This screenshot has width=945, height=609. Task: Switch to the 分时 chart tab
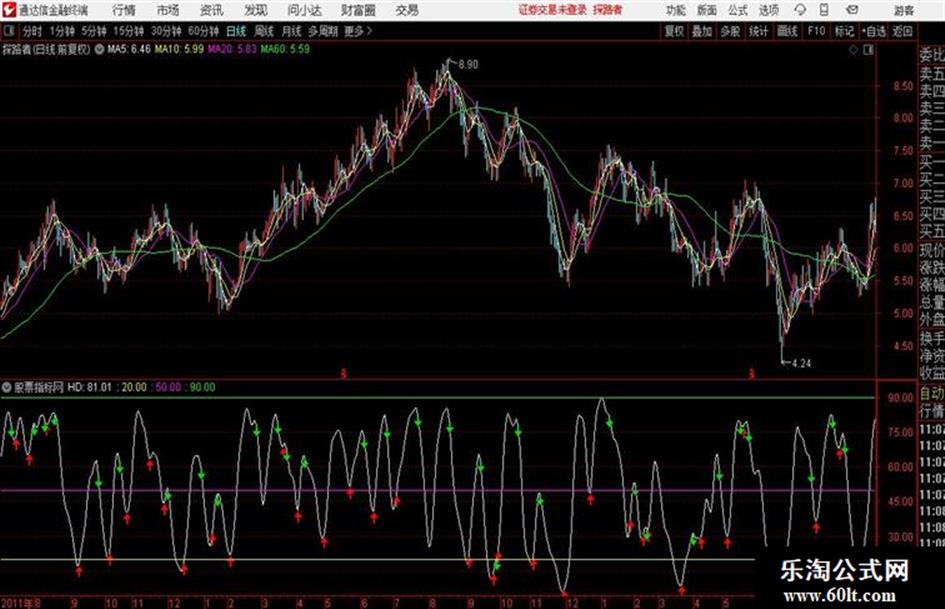click(33, 31)
